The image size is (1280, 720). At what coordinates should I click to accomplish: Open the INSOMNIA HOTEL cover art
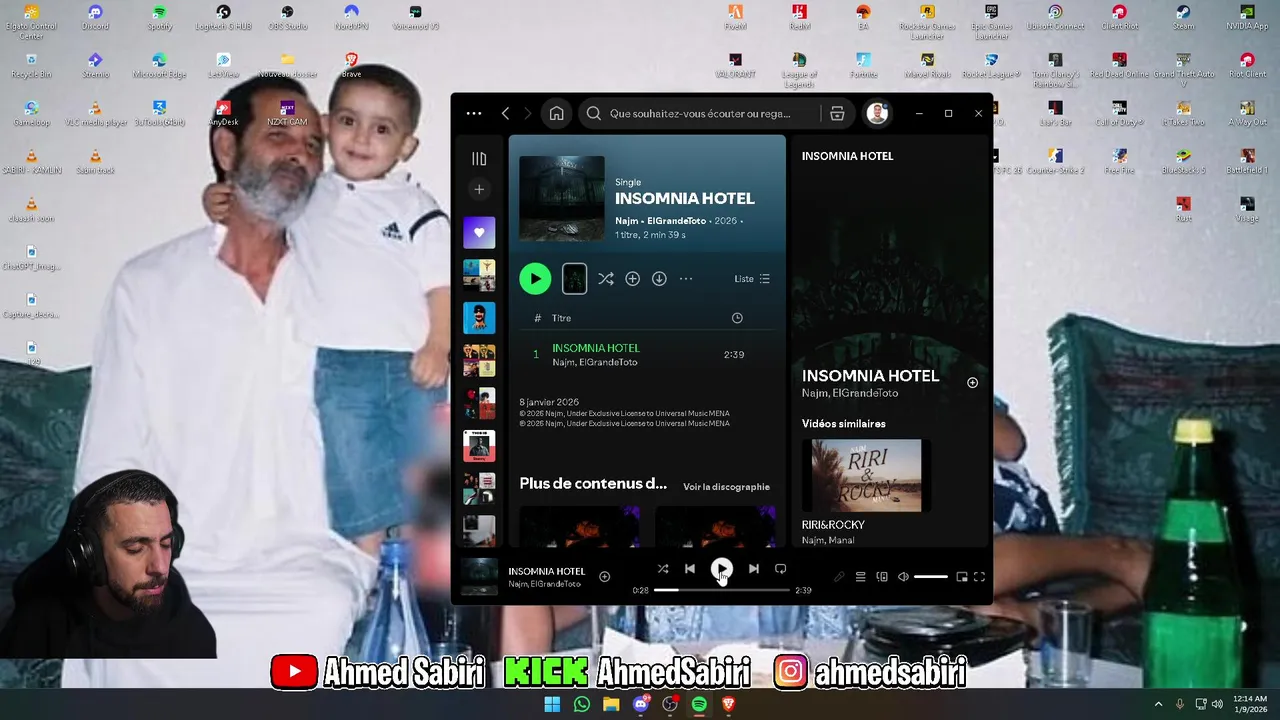pyautogui.click(x=562, y=198)
